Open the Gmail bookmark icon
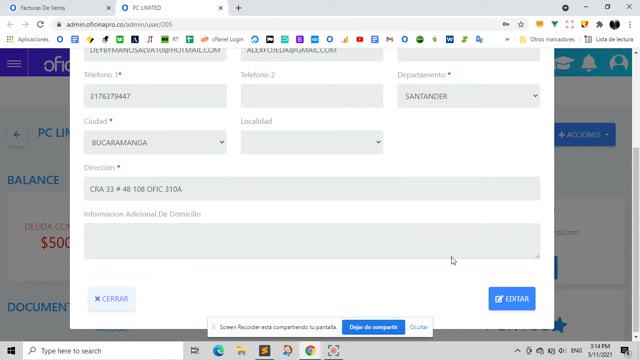This screenshot has width=640, height=360. point(390,39)
